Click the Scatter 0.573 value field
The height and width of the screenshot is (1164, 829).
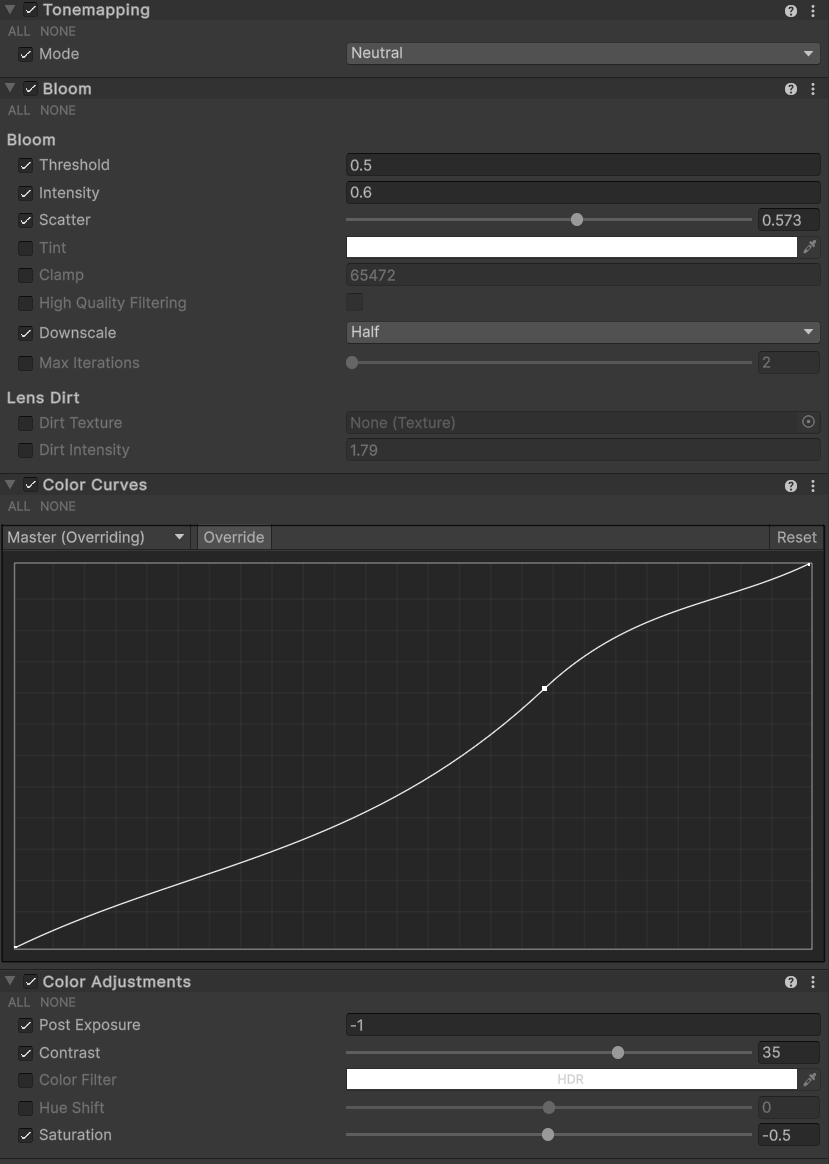tap(788, 220)
